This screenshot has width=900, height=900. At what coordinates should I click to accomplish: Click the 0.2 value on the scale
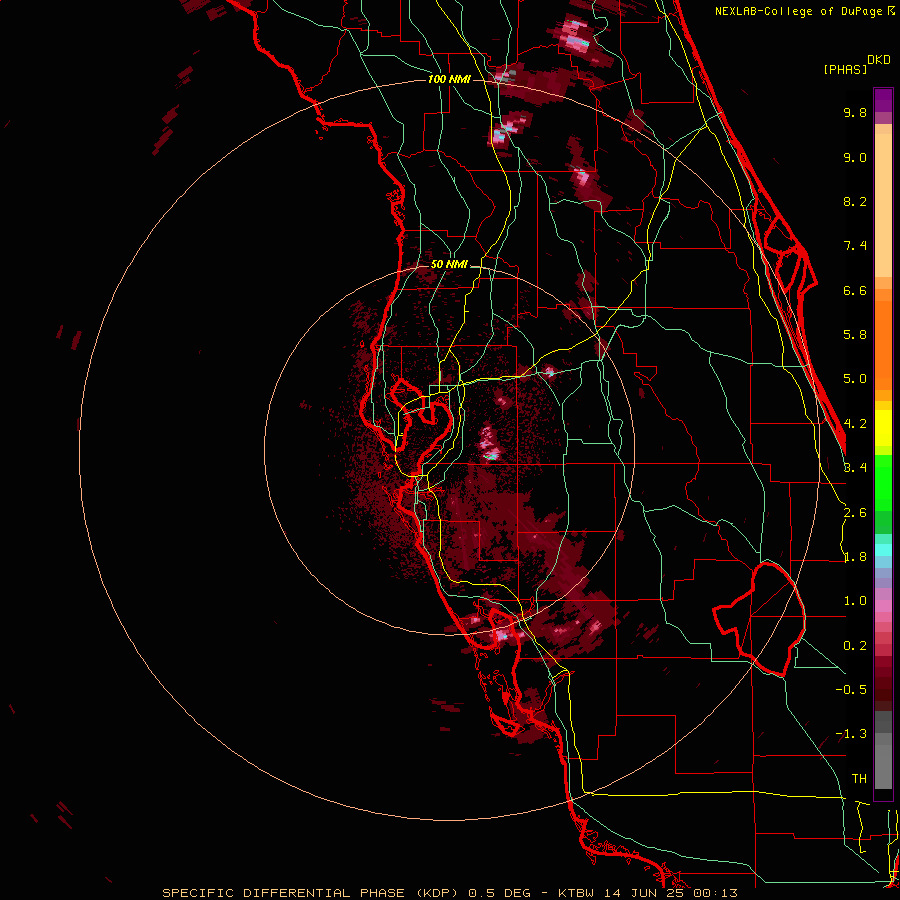pyautogui.click(x=855, y=646)
